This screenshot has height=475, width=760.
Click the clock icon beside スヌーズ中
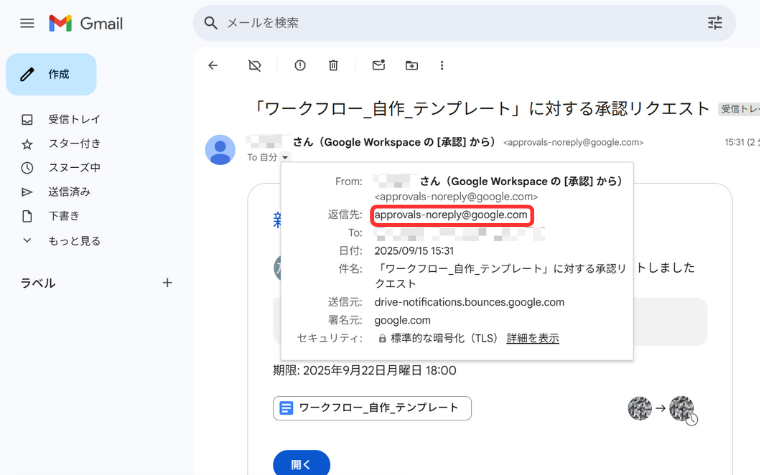click(x=27, y=168)
